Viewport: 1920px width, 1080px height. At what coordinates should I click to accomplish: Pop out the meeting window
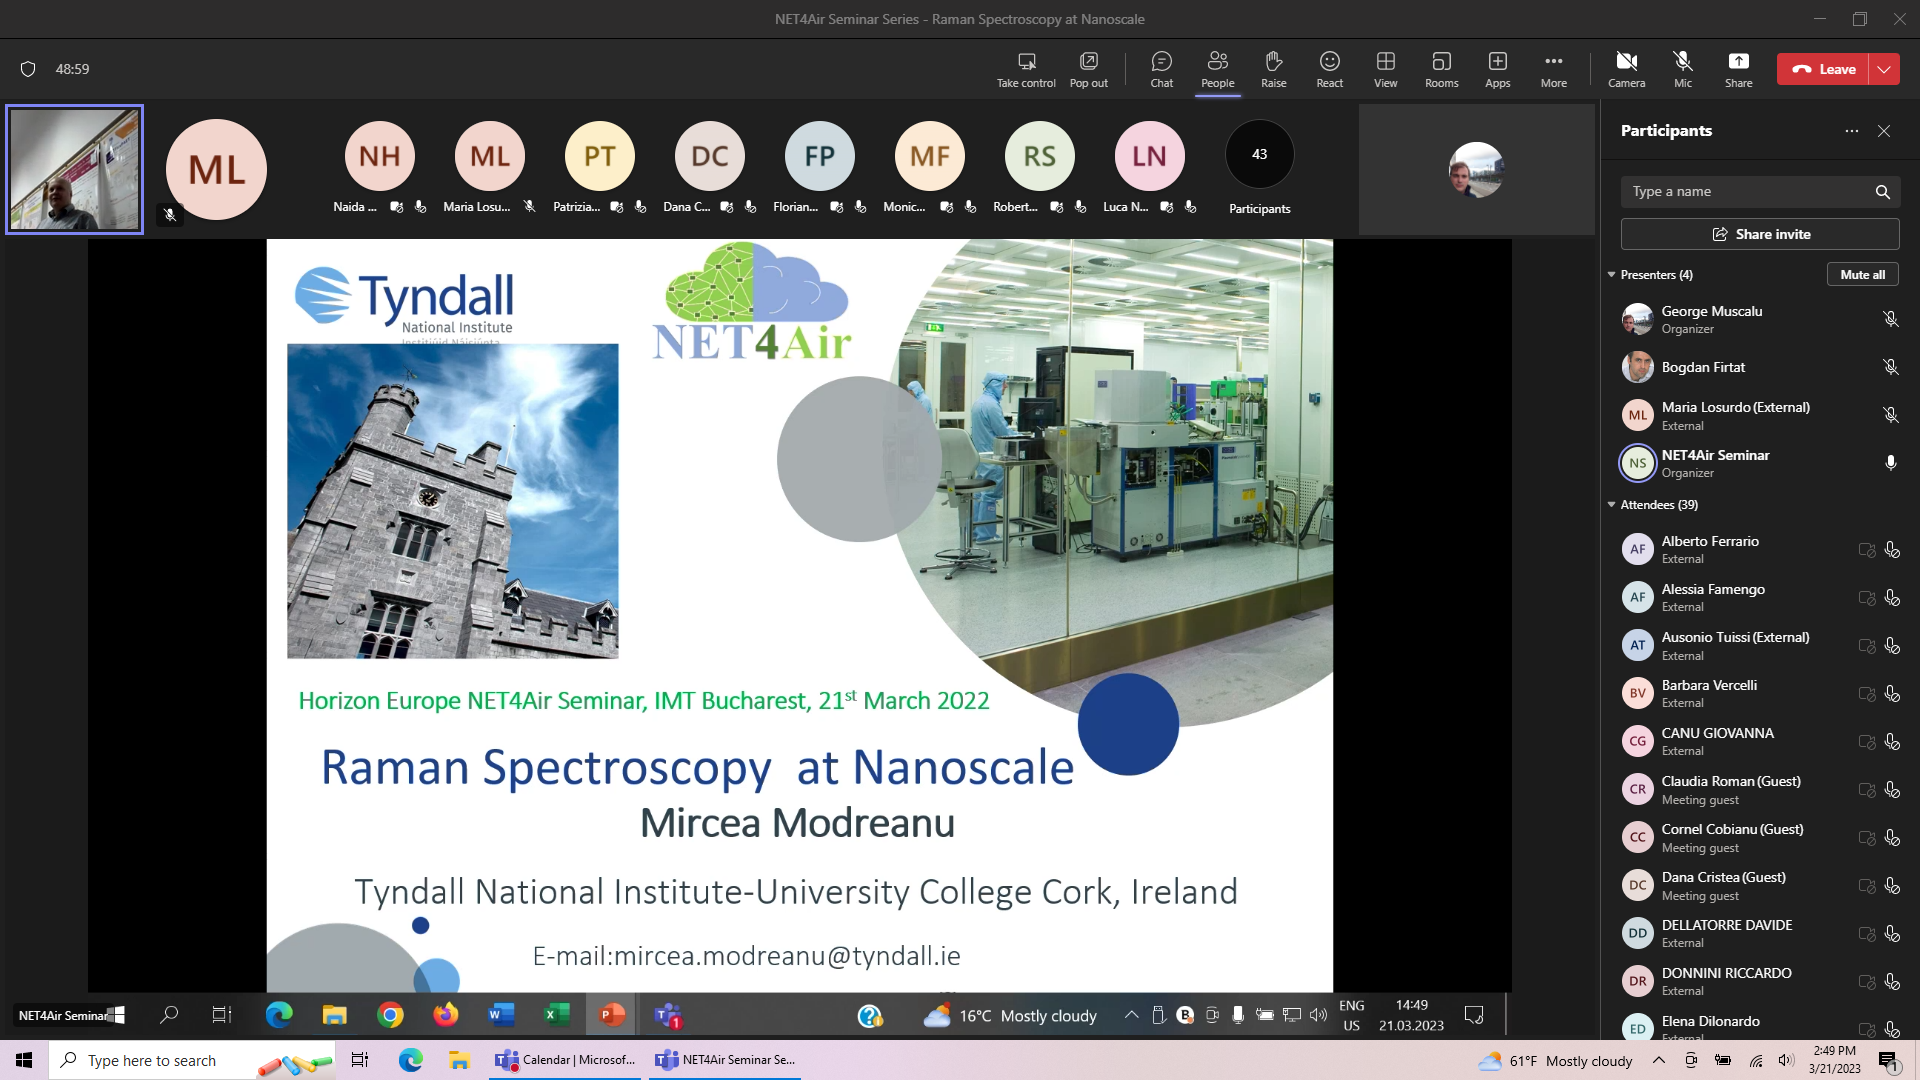point(1088,68)
